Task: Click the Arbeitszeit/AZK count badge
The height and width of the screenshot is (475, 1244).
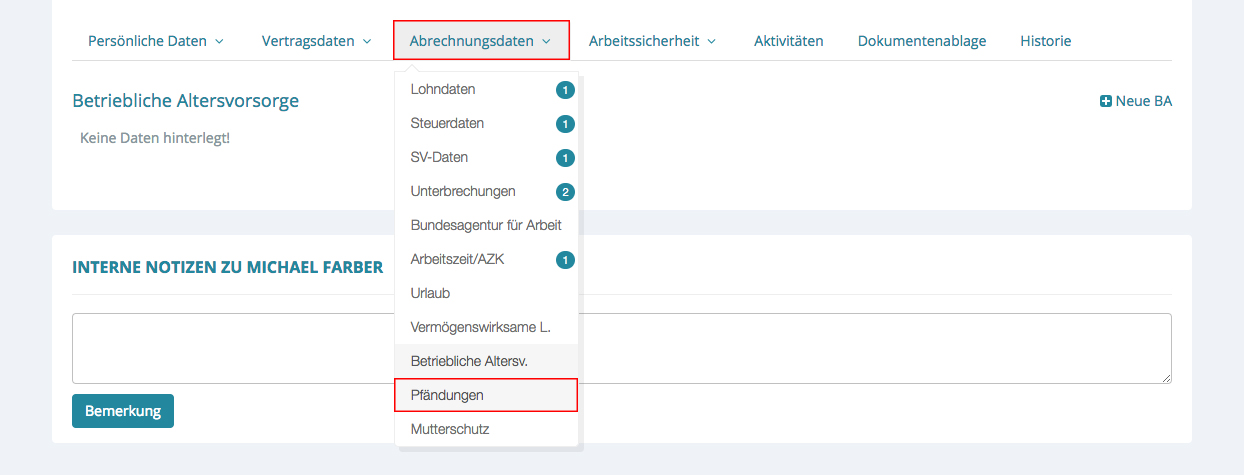Action: click(565, 260)
